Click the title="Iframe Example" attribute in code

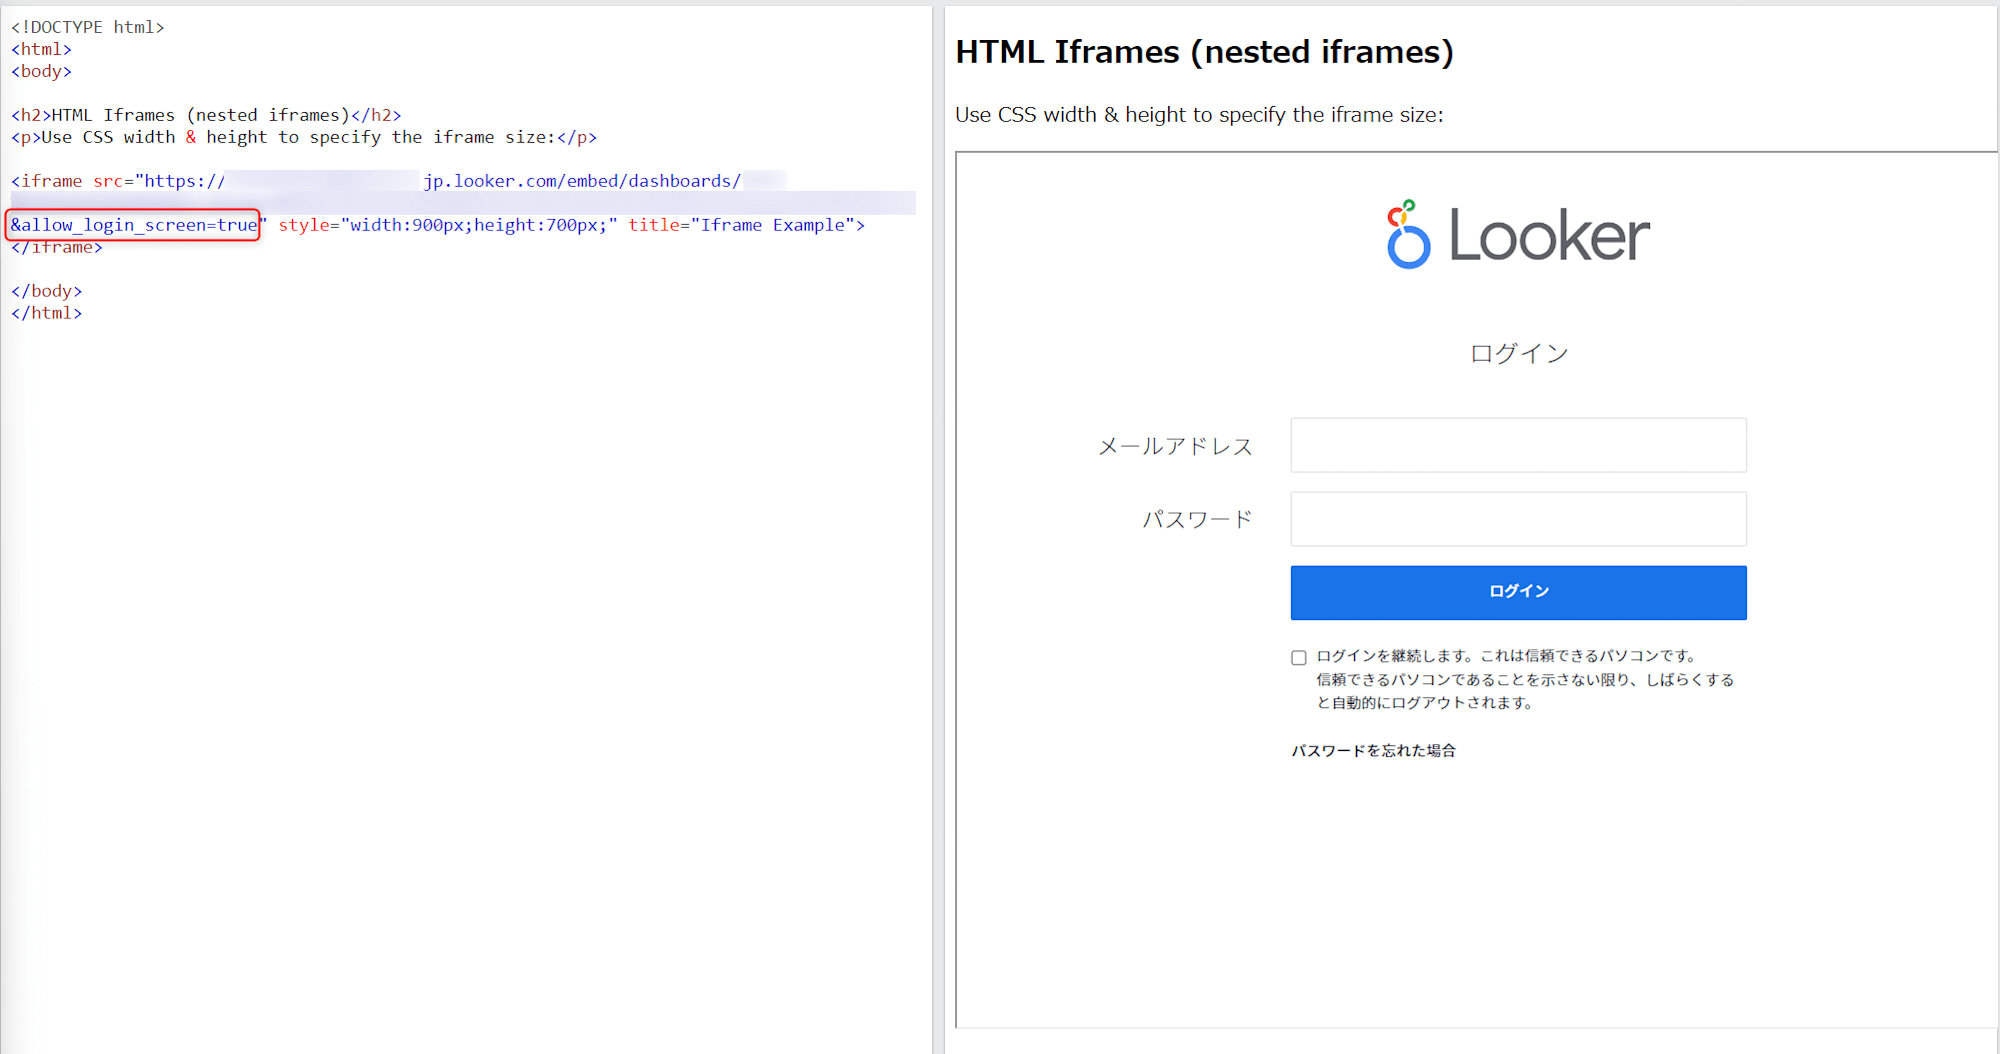[x=741, y=225]
